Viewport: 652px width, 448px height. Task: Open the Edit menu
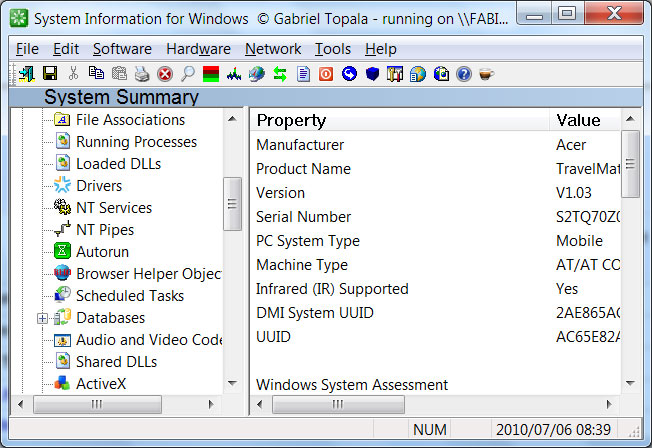pos(66,49)
